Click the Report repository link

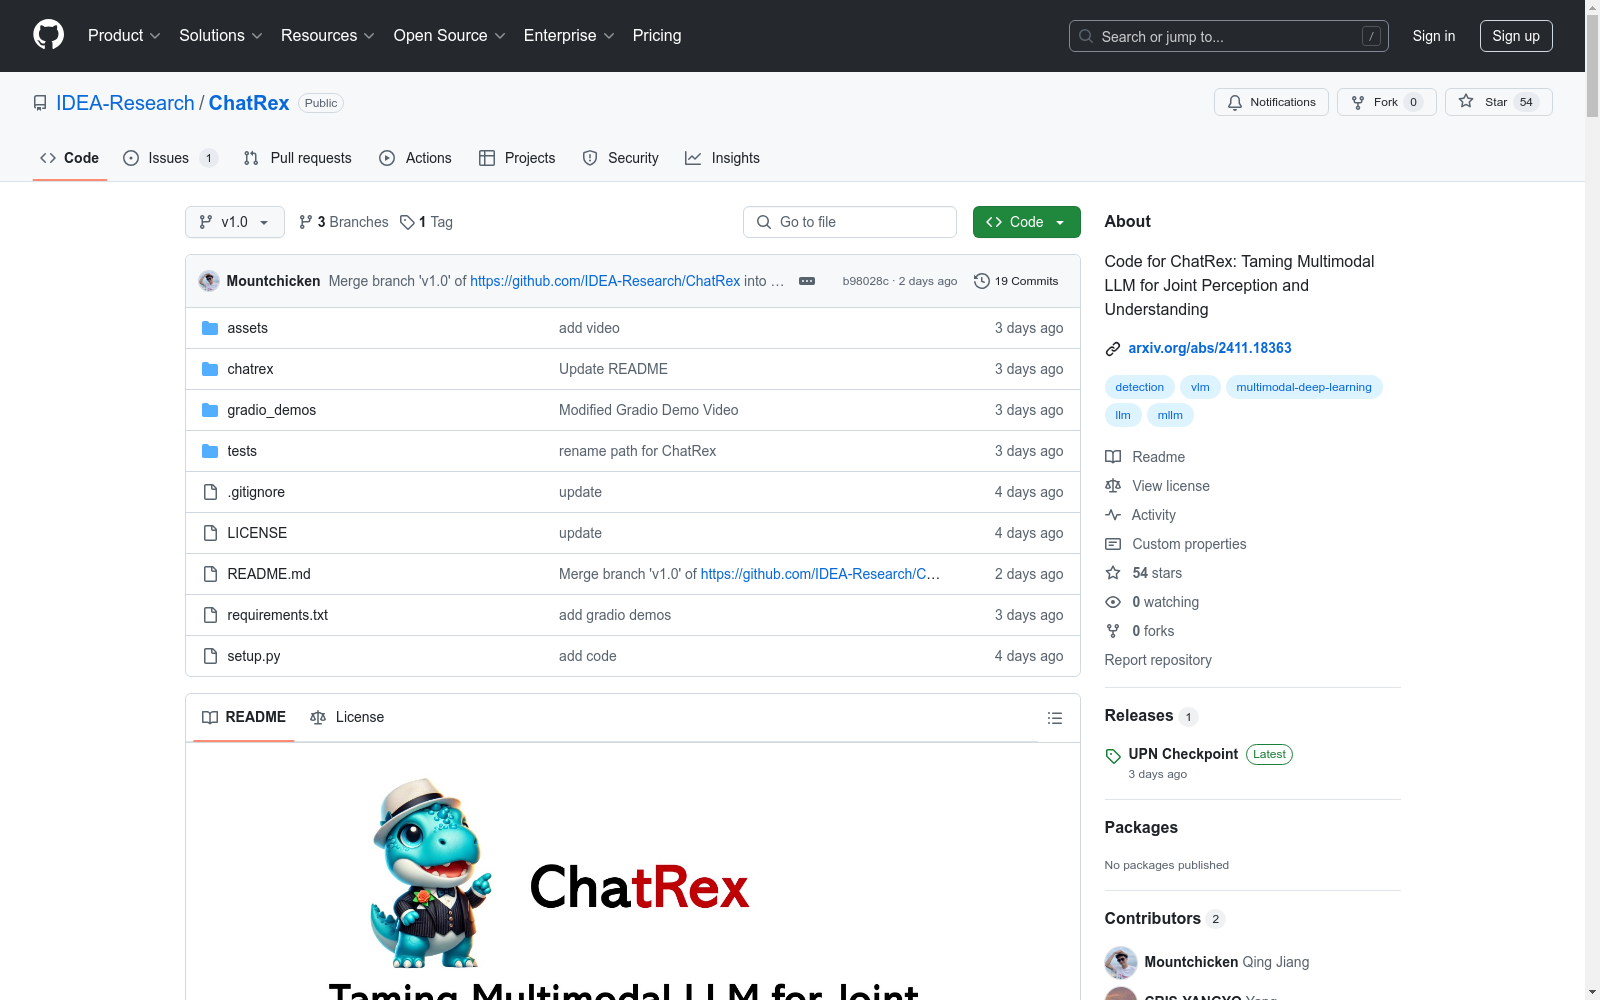[1158, 660]
